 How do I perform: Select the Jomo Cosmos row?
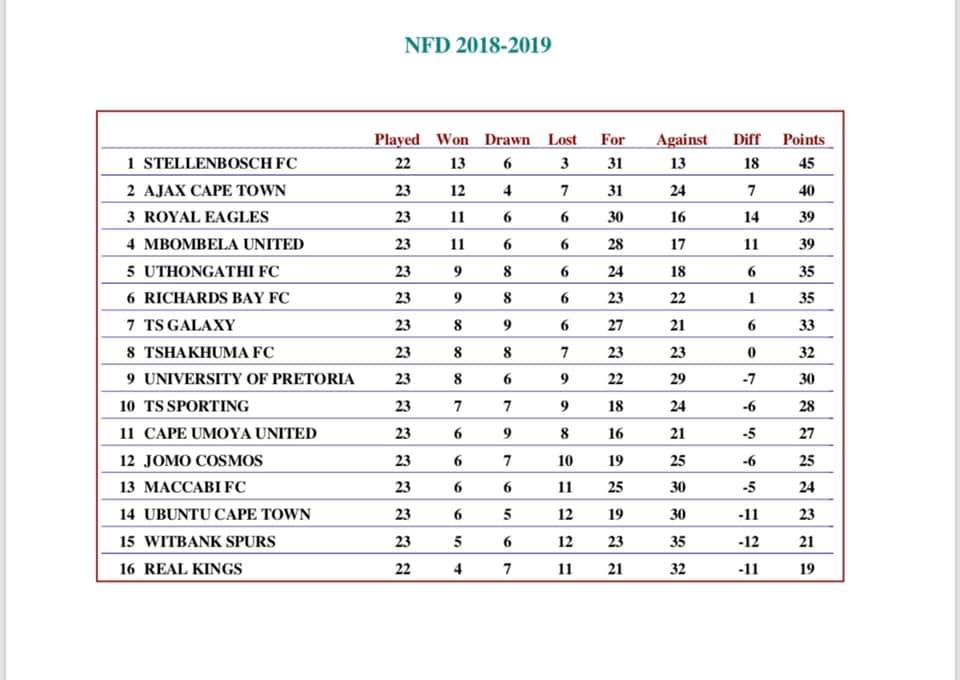(x=467, y=460)
